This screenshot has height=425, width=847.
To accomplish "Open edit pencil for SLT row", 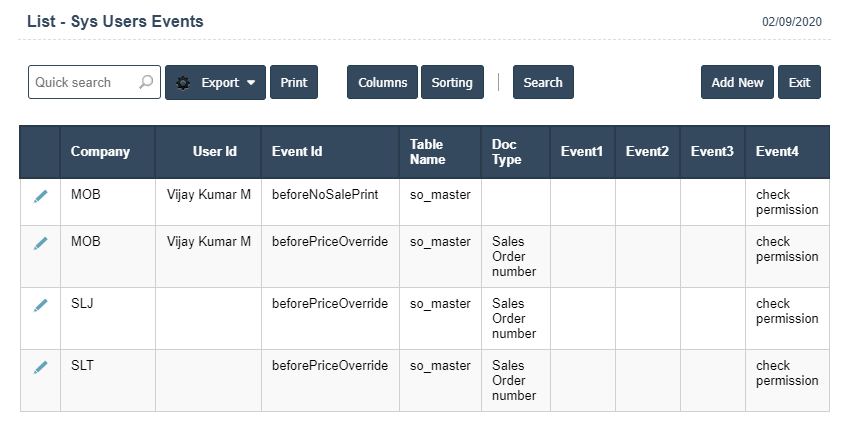I will (x=40, y=367).
